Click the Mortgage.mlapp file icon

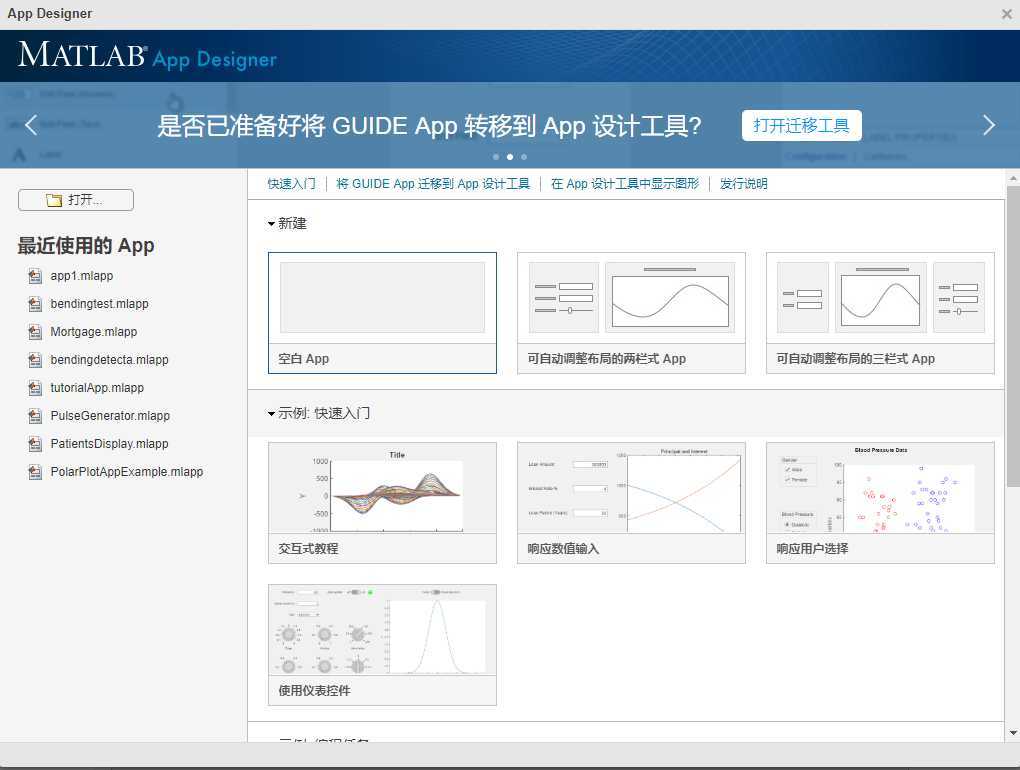point(35,332)
